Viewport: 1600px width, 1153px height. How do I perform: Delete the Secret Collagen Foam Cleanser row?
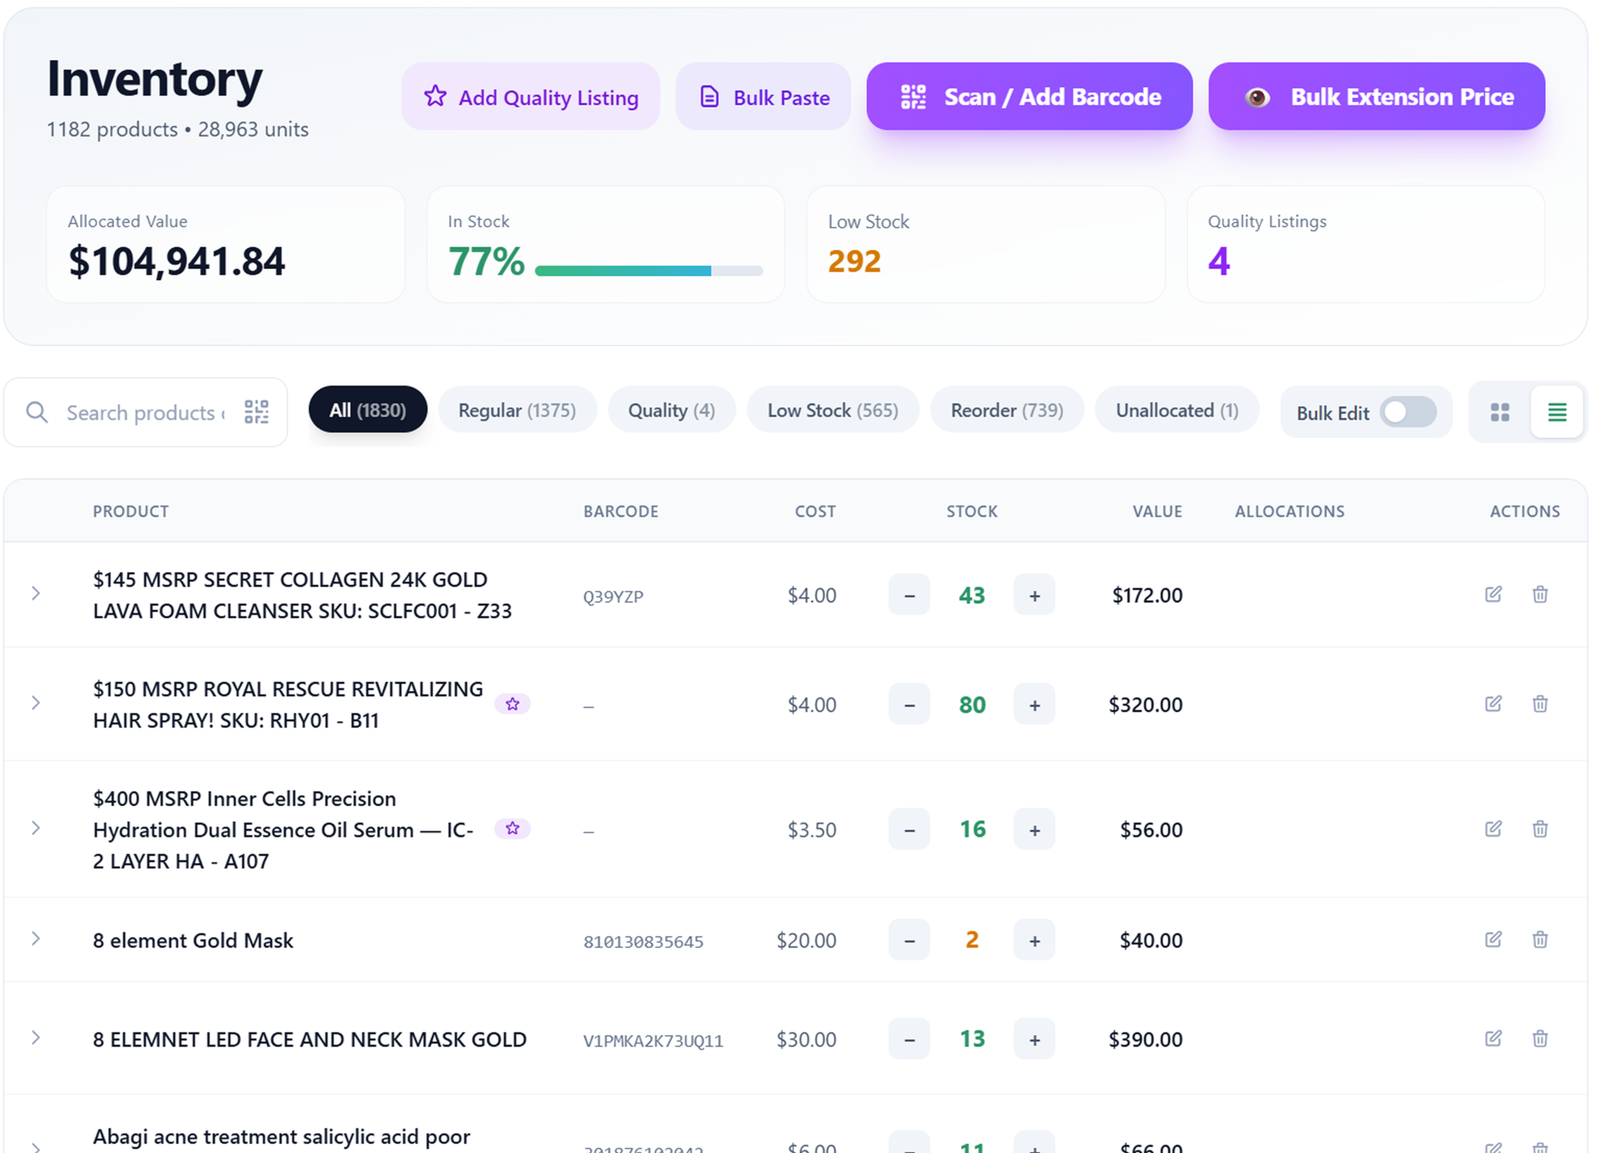click(x=1540, y=594)
